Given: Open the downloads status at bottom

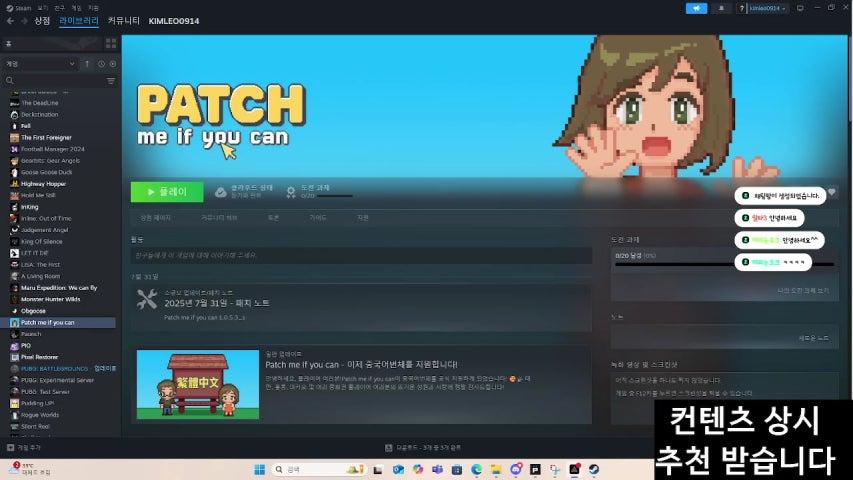Looking at the screenshot, I should pos(423,447).
